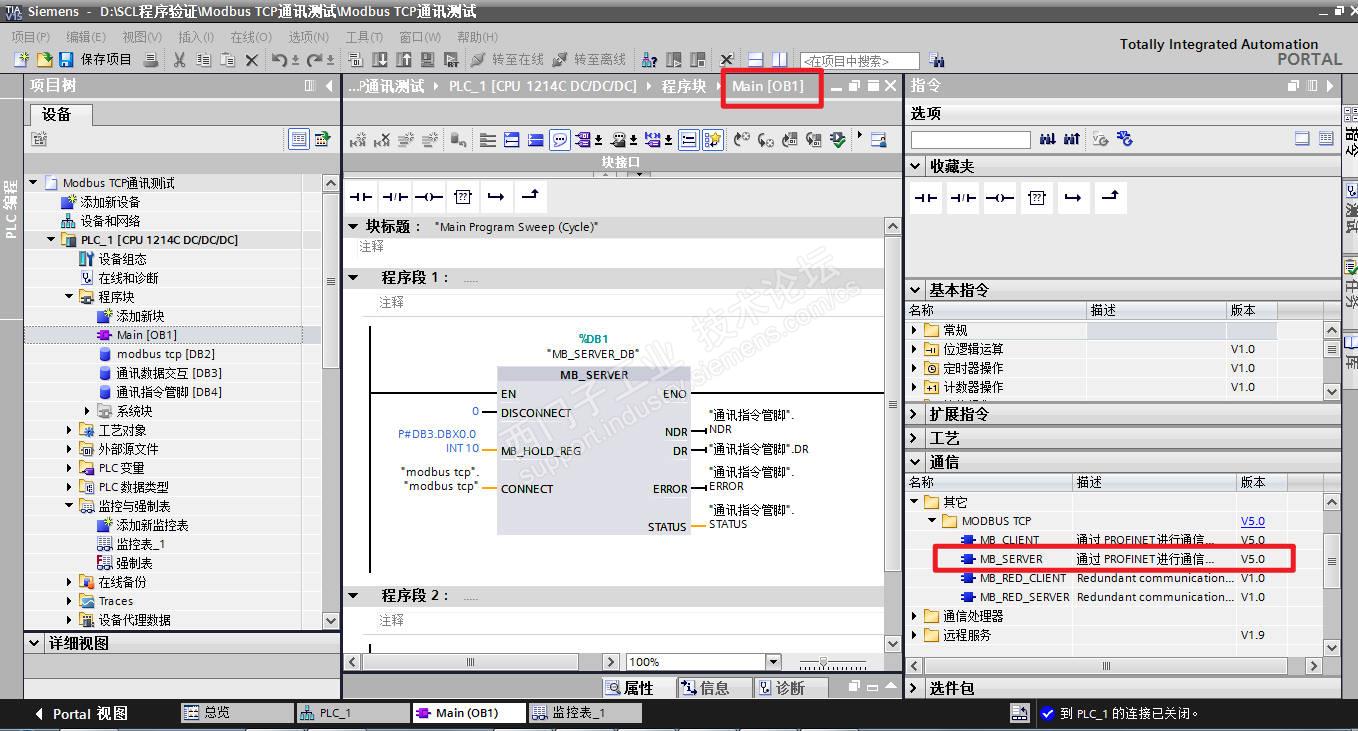Viewport: 1358px width, 731px height.
Task: Search downward in the instructions pane
Action: 1047,139
